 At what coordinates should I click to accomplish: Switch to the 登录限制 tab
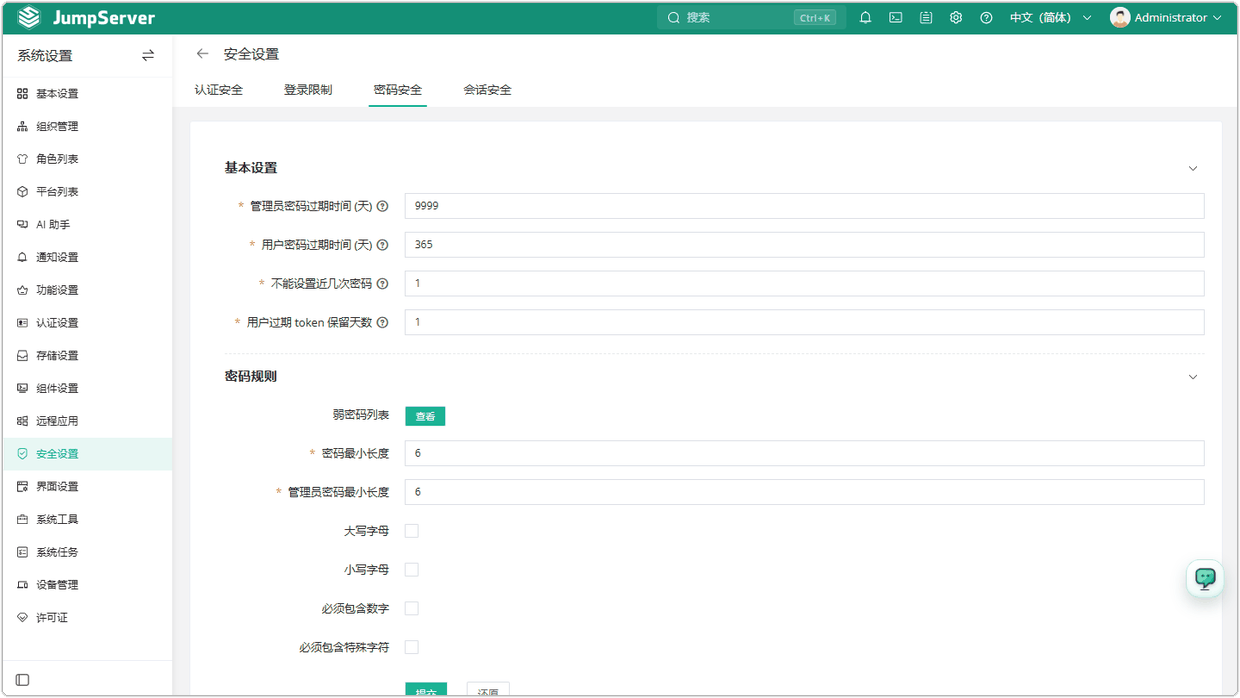click(308, 90)
